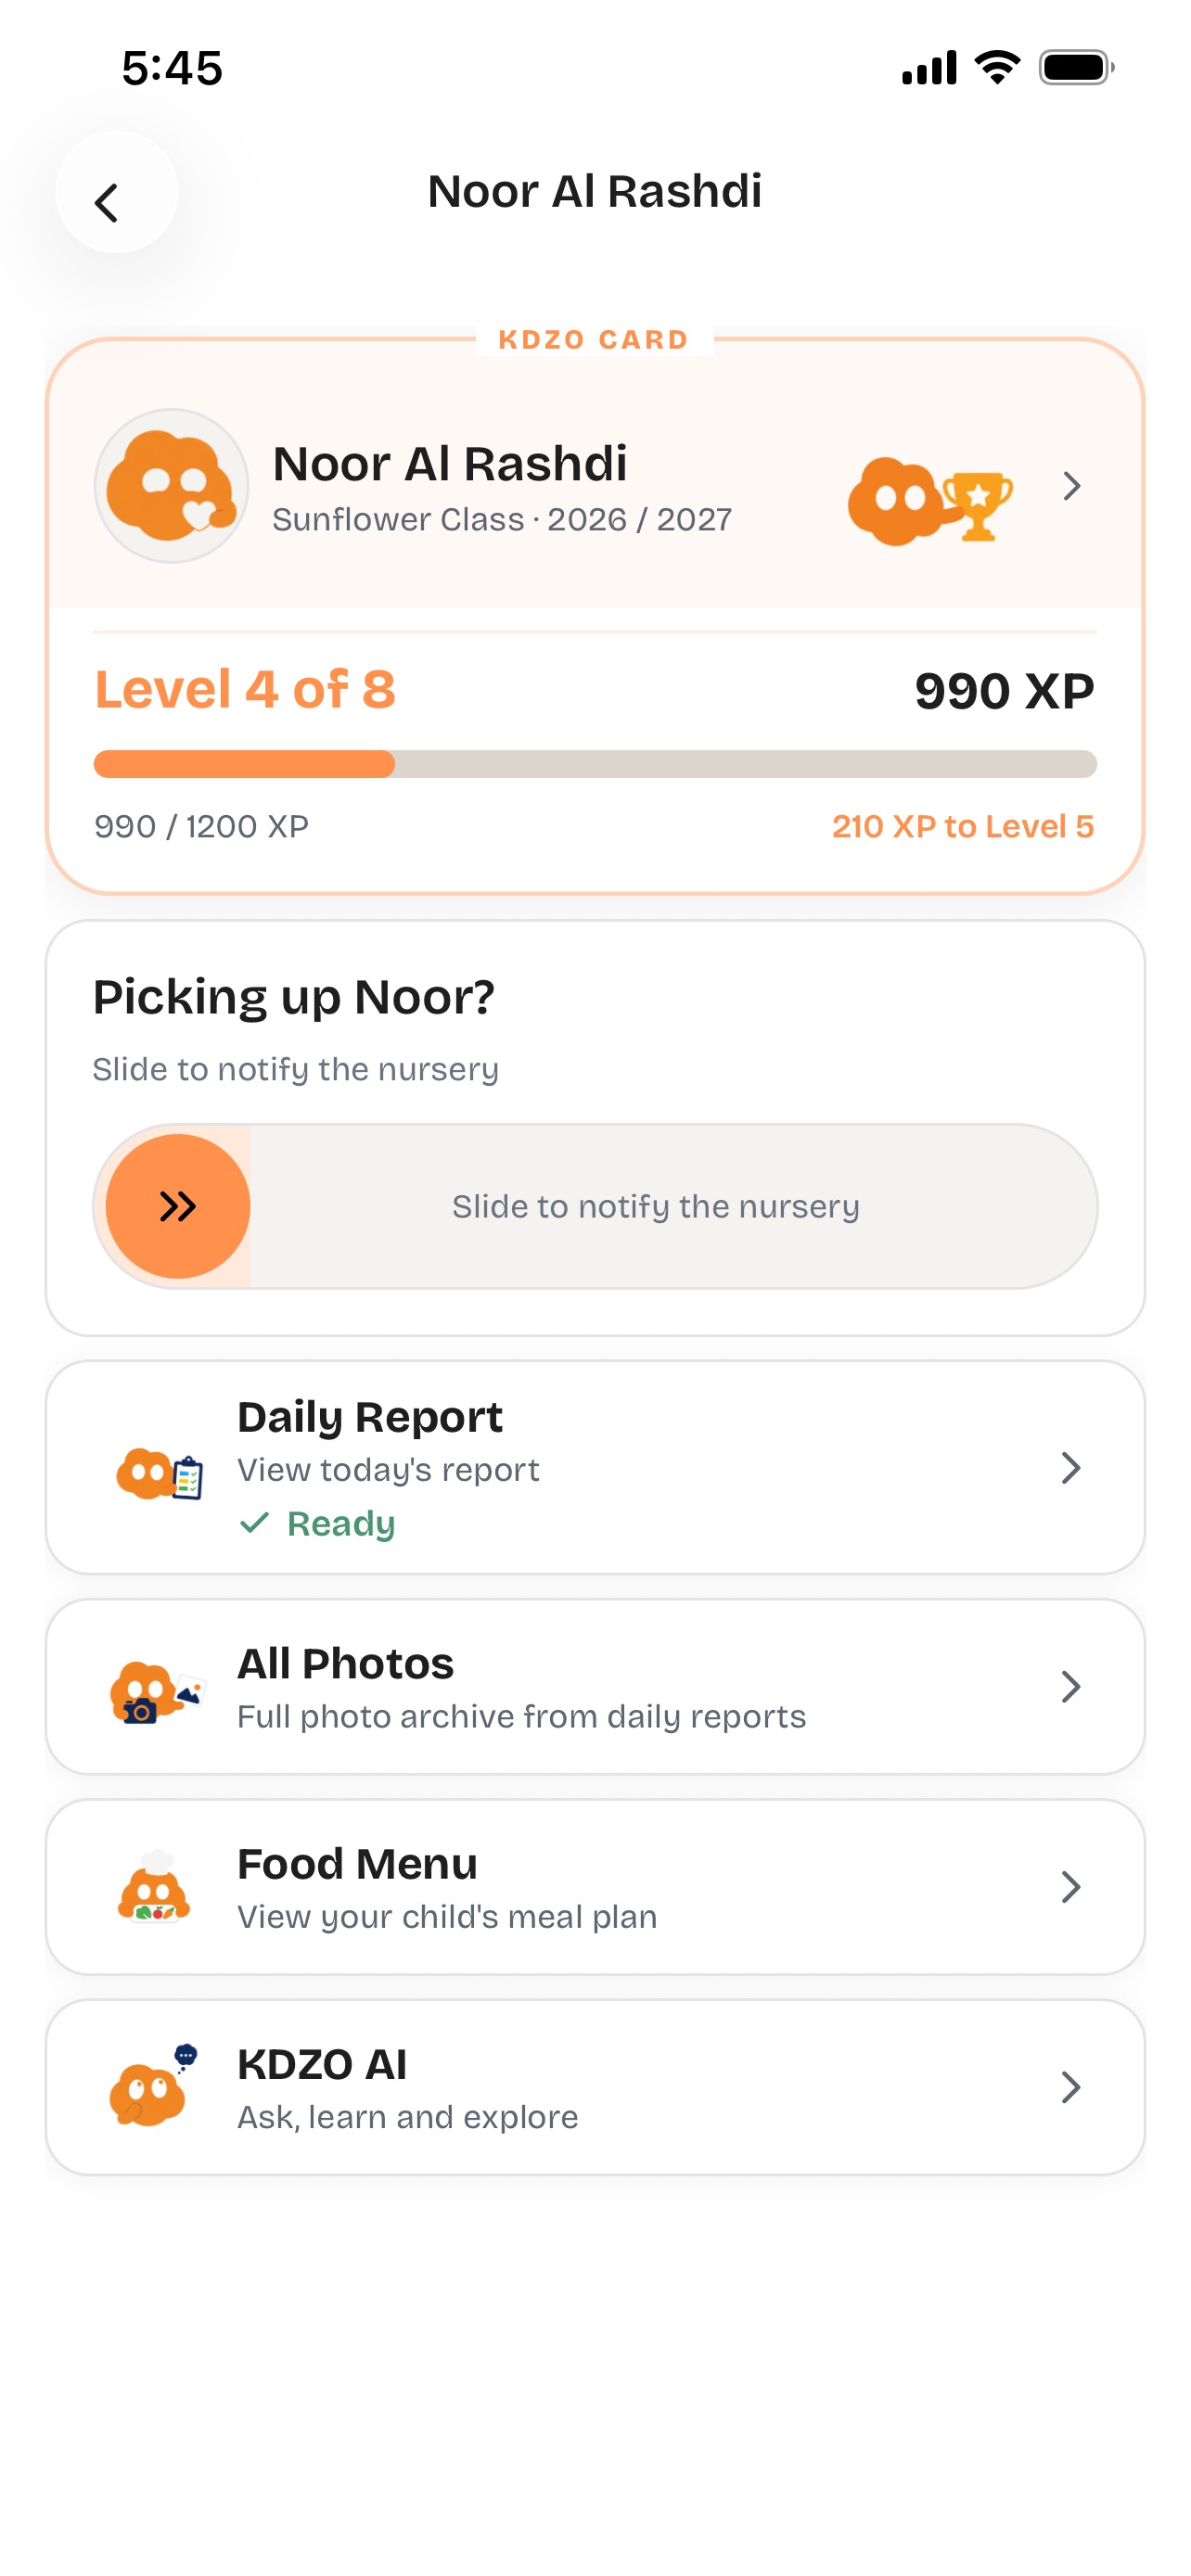The width and height of the screenshot is (1191, 2576).
Task: Tap the orange slide-to-notify arrow knob
Action: (x=178, y=1206)
